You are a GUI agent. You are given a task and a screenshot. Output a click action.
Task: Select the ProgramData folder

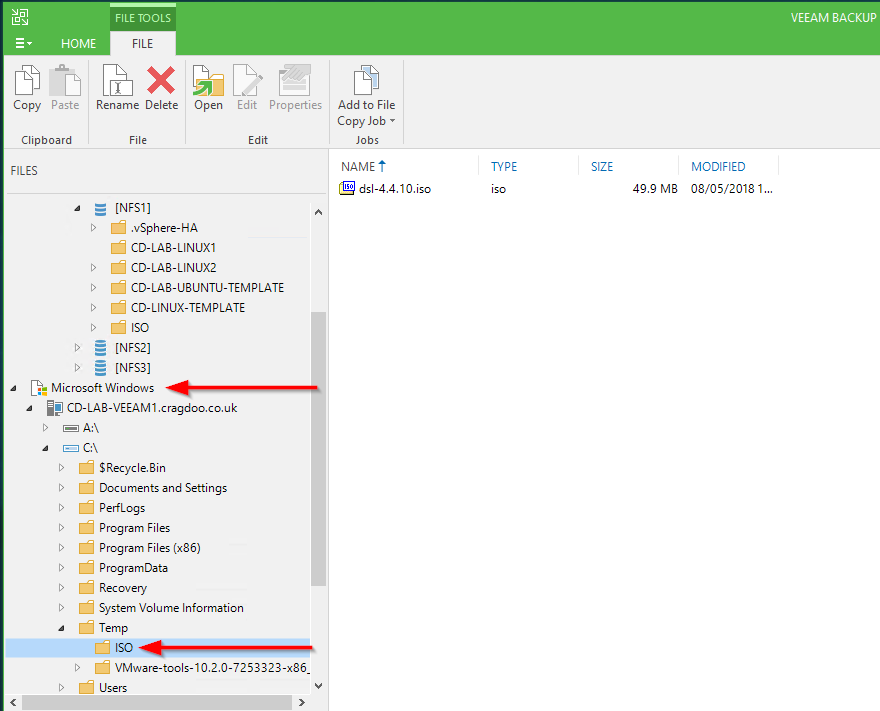coord(134,568)
